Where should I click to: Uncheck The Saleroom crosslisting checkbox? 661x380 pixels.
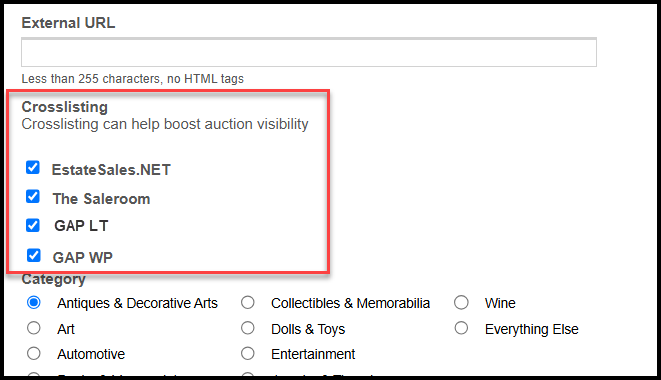coord(33,197)
